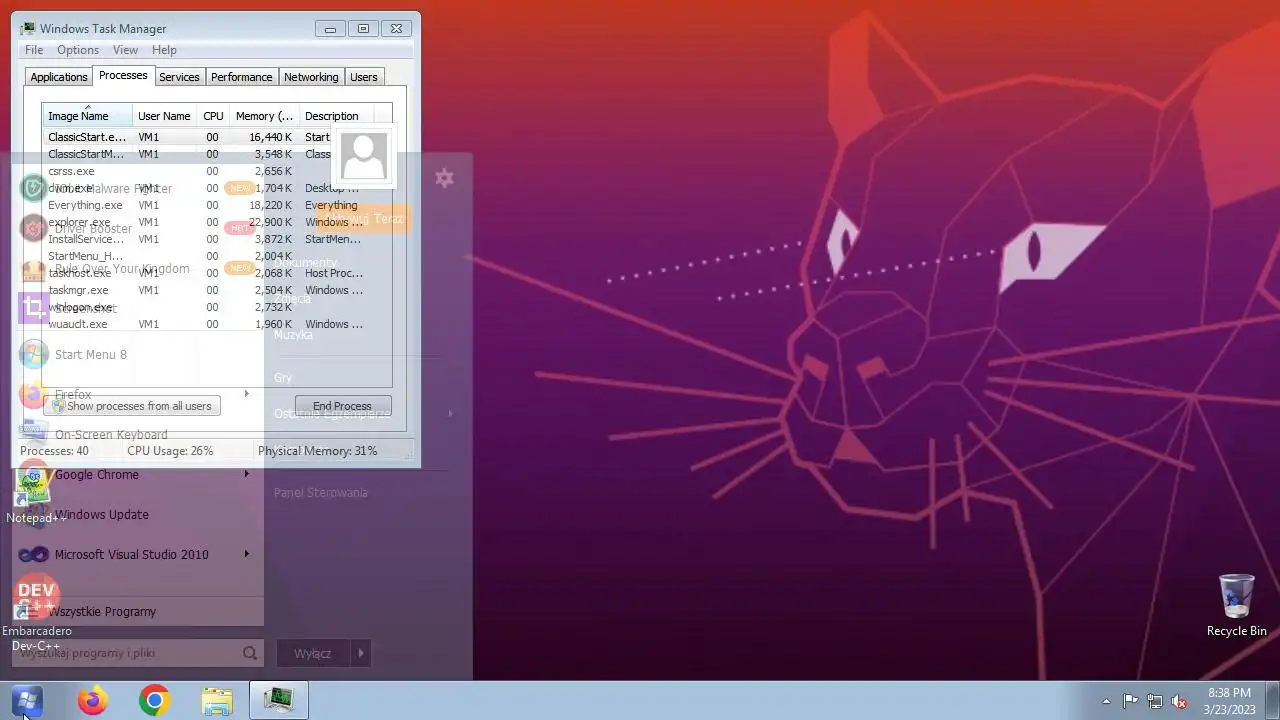
Task: Open the Options menu in Task Manager
Action: [x=78, y=50]
